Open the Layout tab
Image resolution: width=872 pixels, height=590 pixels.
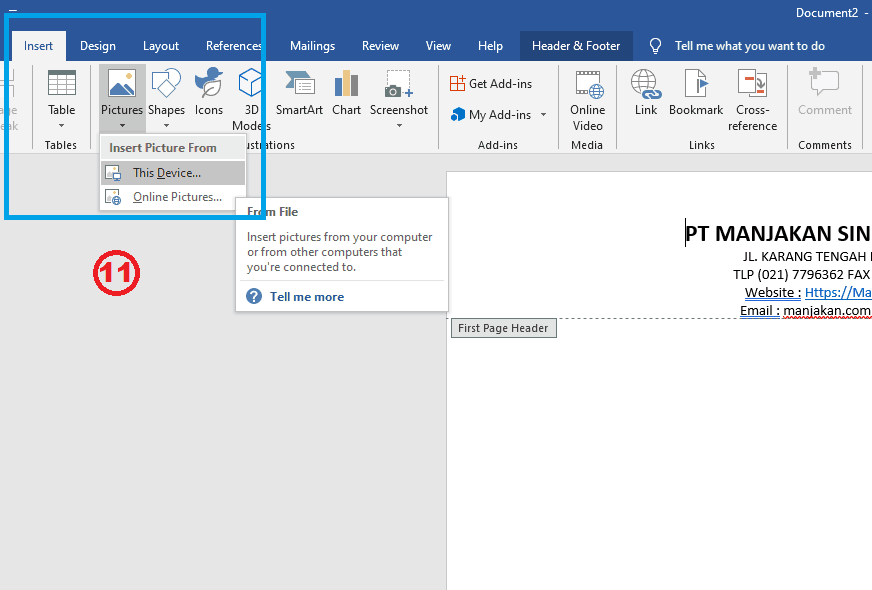tap(161, 46)
